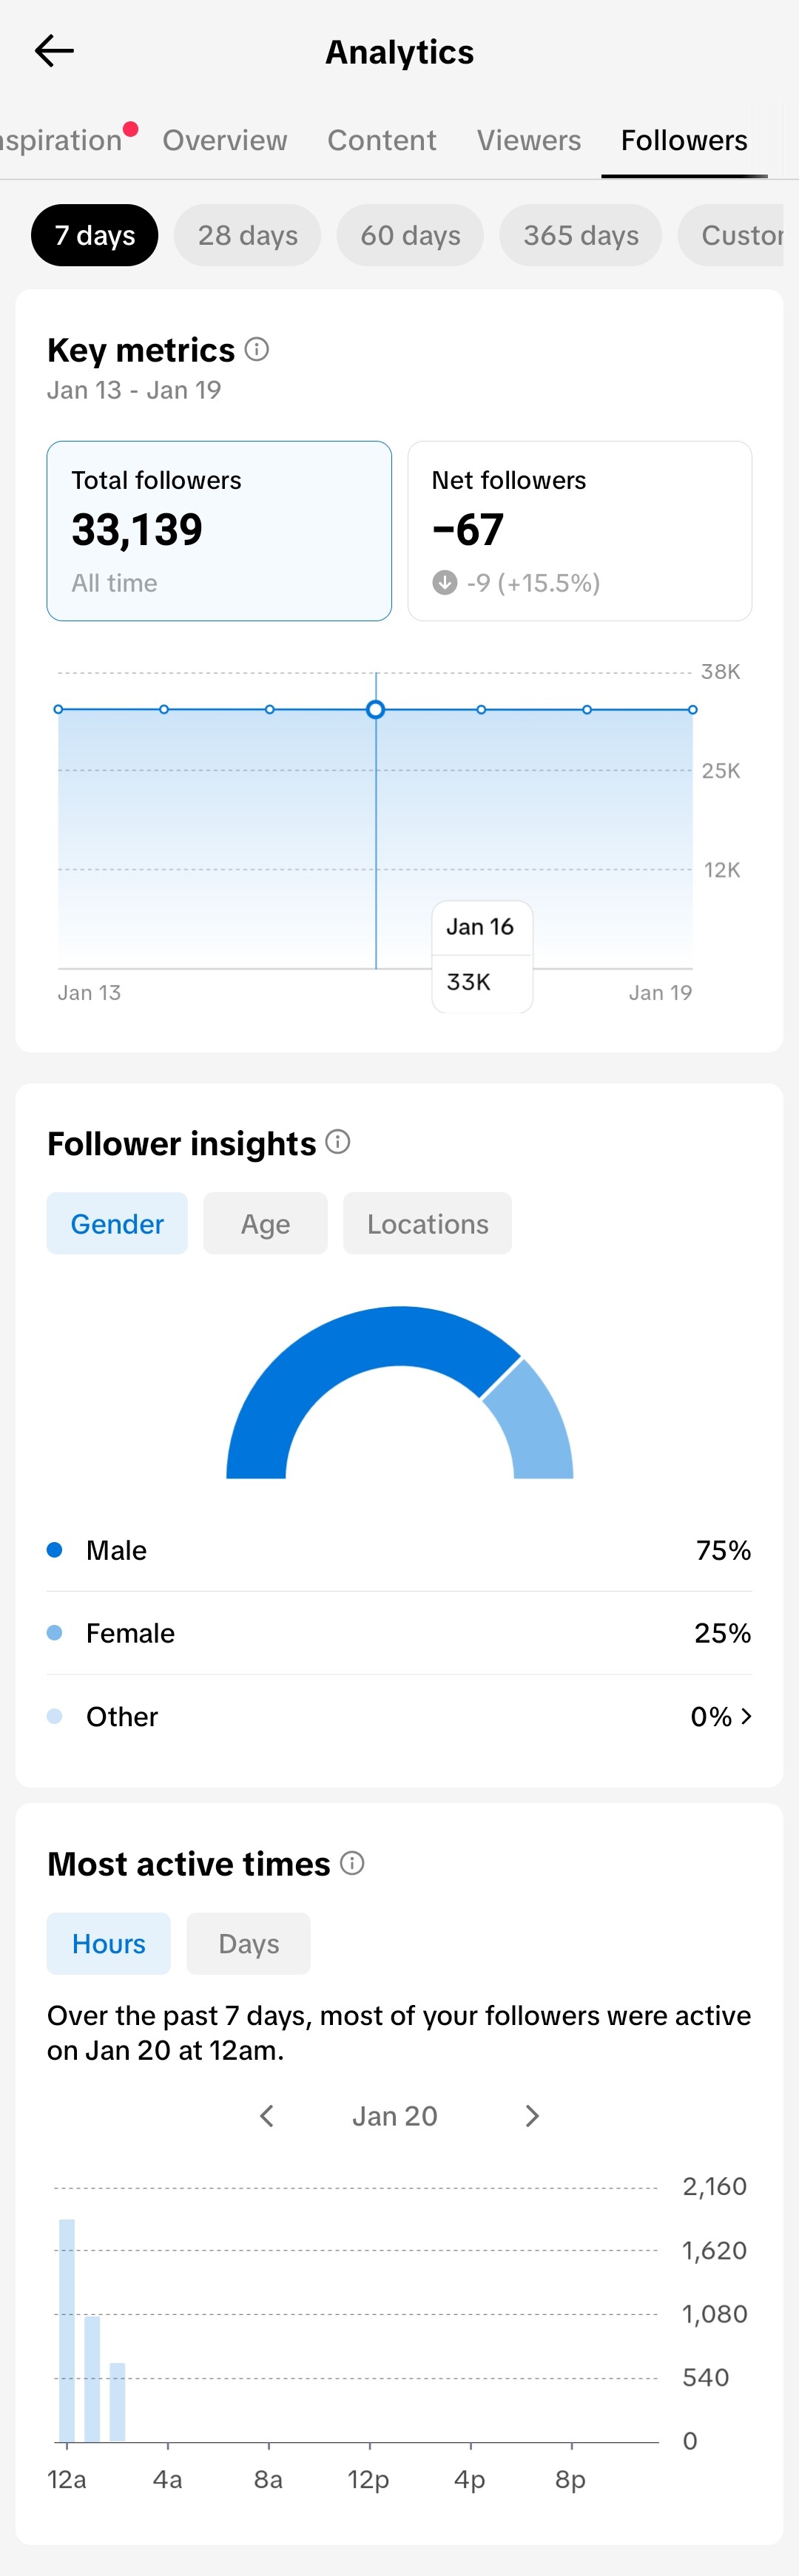Select the 7 days range filter

pos(94,235)
